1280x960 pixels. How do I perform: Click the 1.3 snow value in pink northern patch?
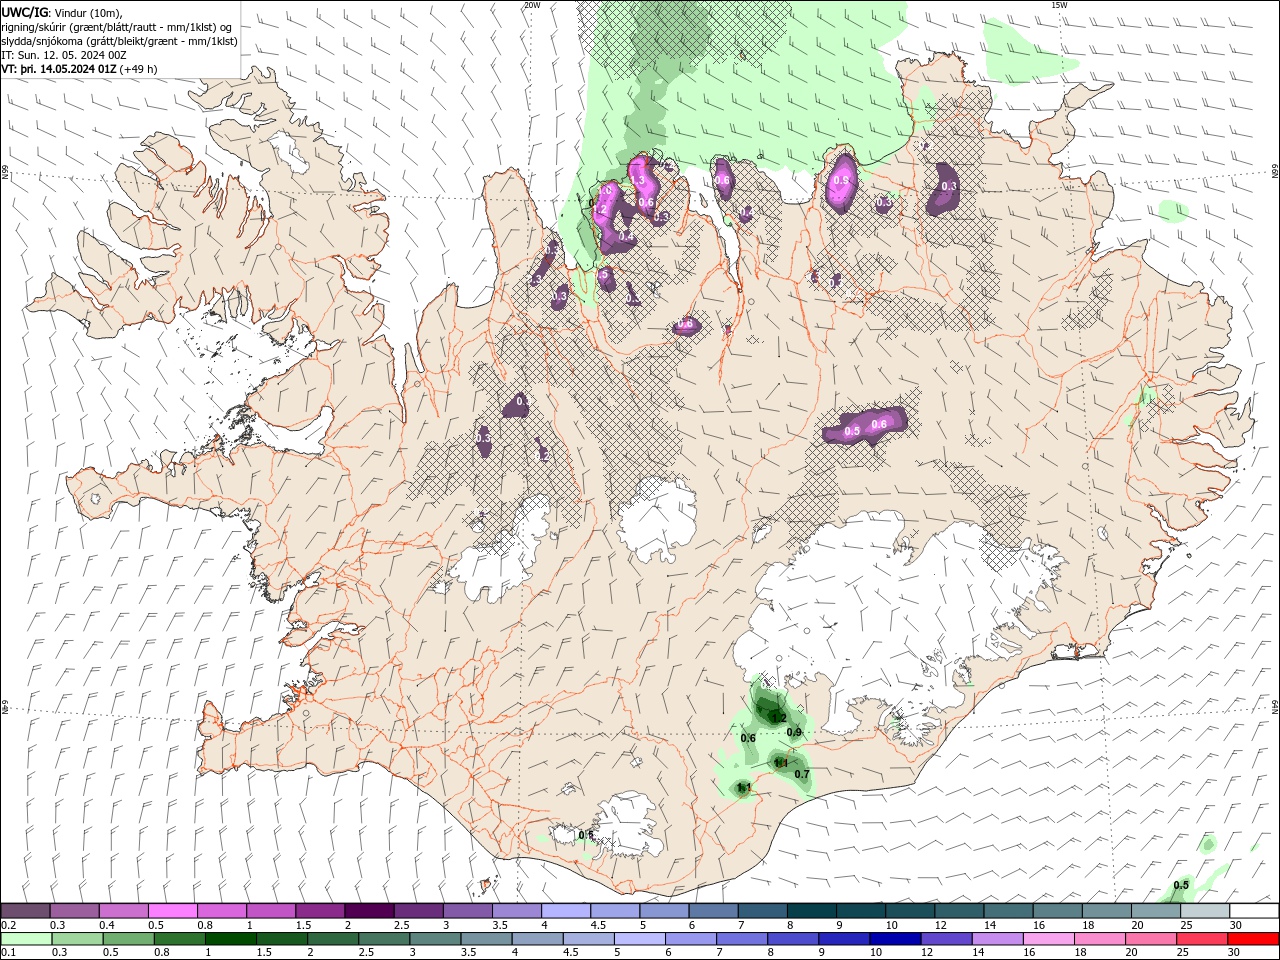(638, 180)
